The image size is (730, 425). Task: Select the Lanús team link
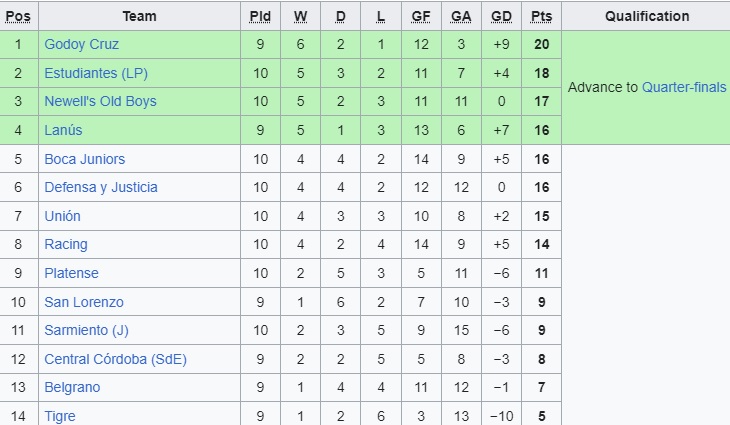[x=63, y=130]
